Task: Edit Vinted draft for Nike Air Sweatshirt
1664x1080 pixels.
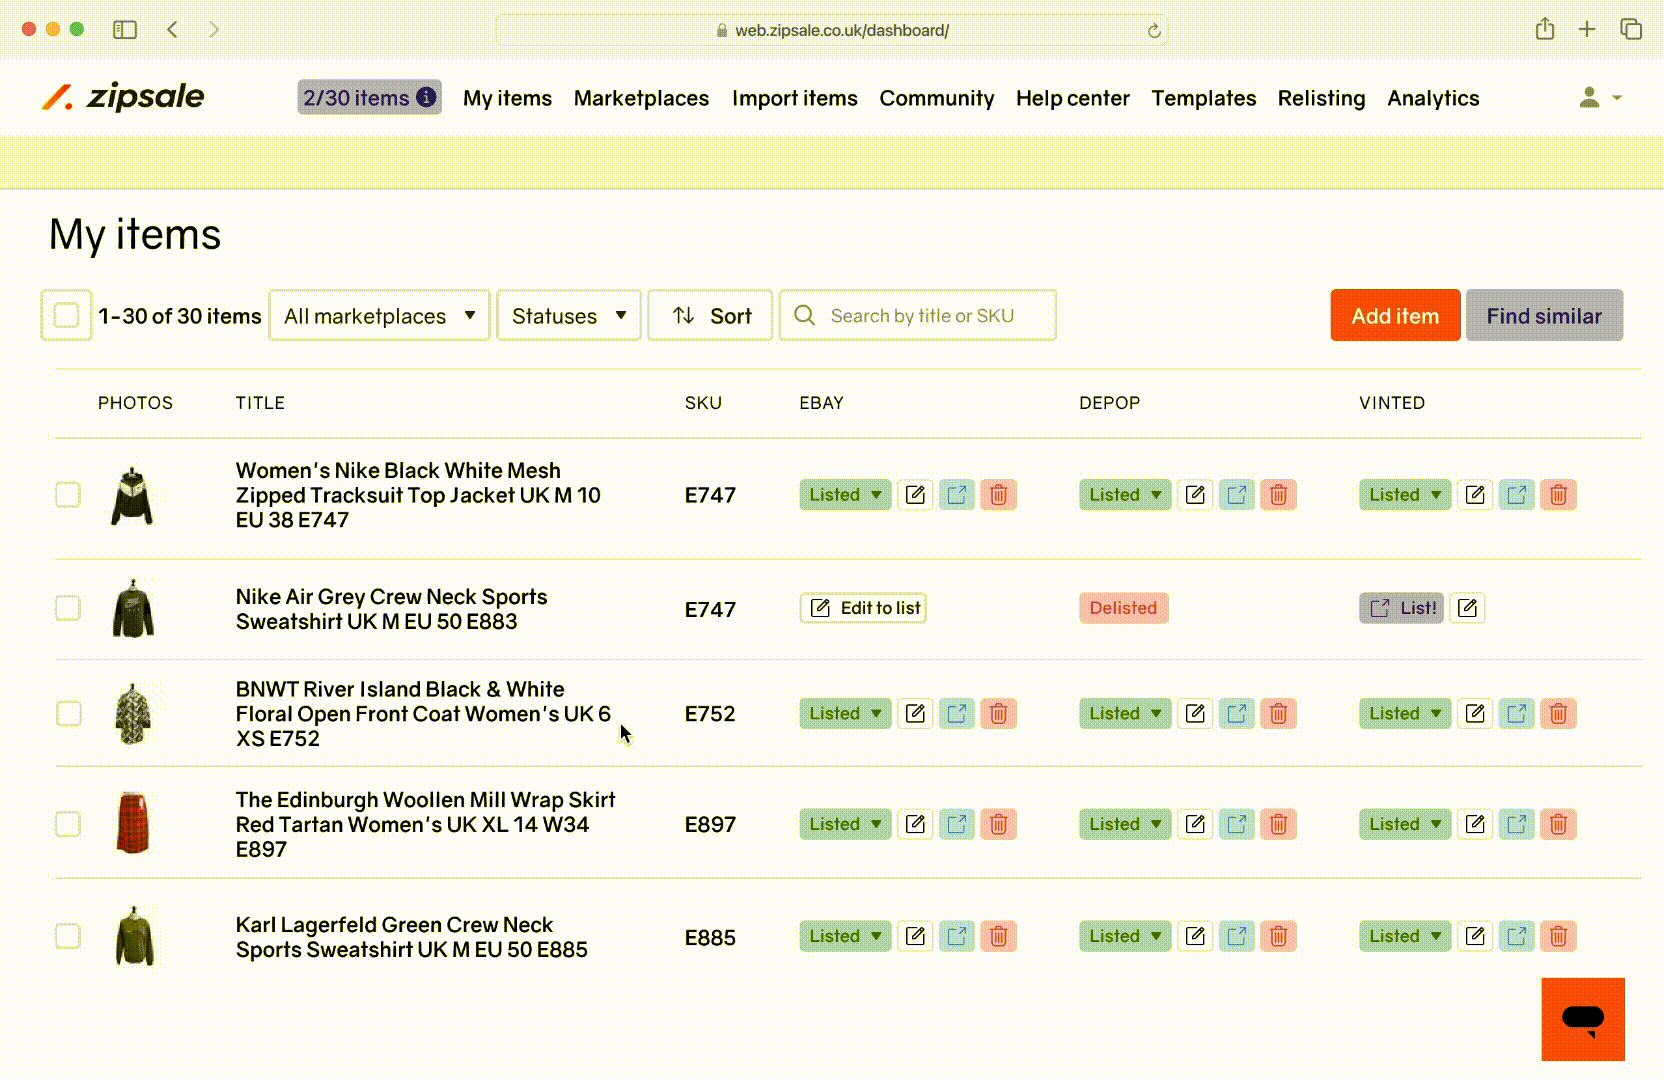Action: pyautogui.click(x=1467, y=608)
